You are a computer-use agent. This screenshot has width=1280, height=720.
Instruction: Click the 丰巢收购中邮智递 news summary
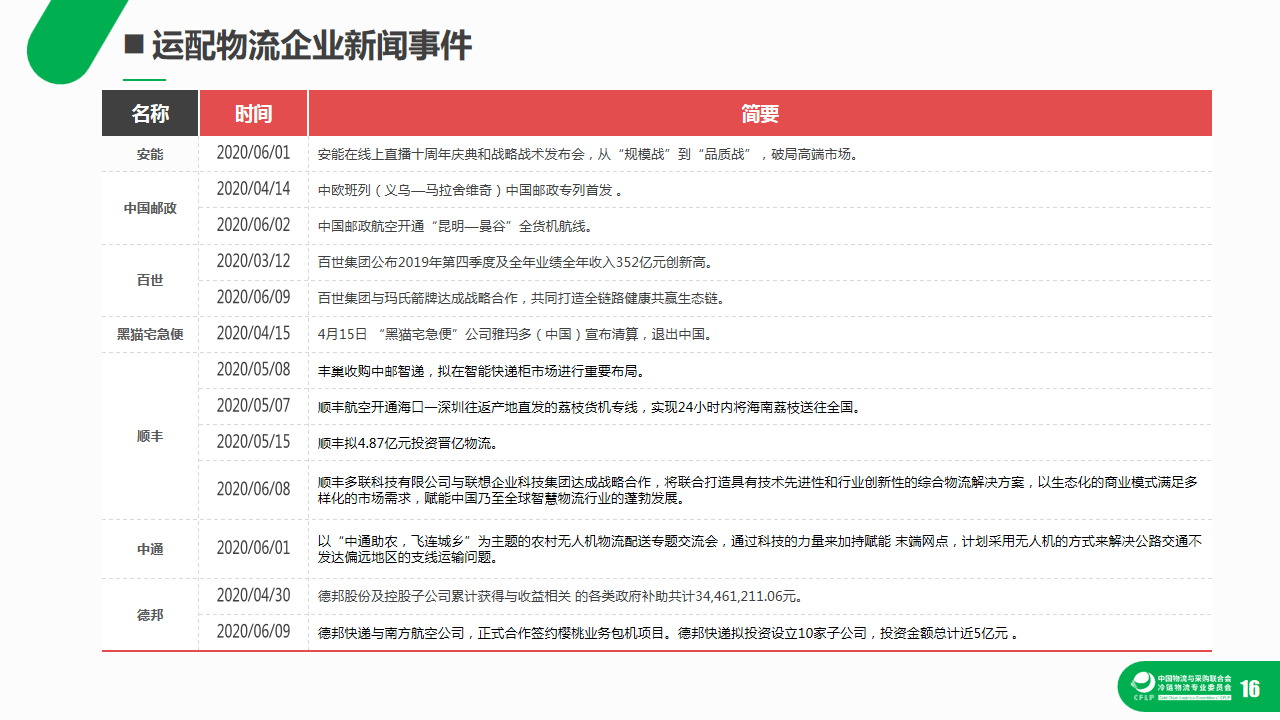coord(480,370)
